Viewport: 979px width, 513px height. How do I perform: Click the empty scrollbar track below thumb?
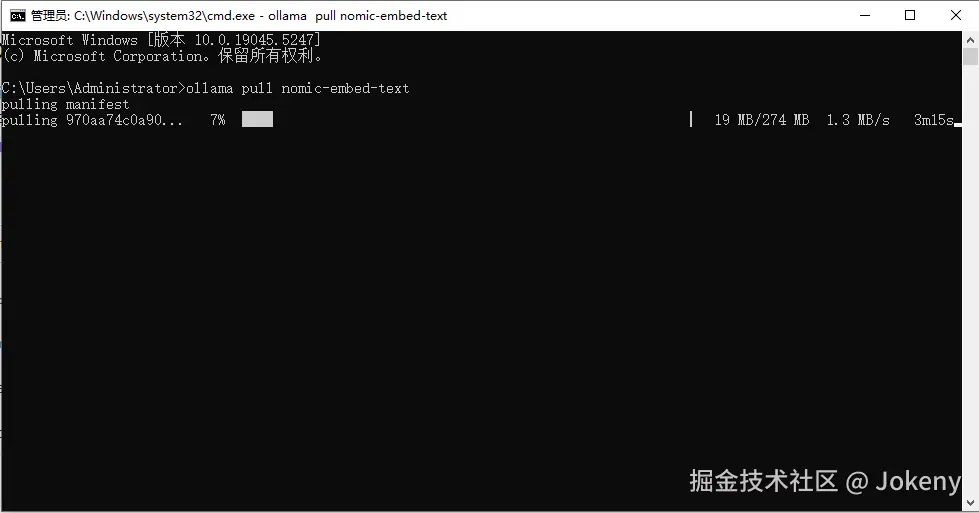[x=970, y=280]
